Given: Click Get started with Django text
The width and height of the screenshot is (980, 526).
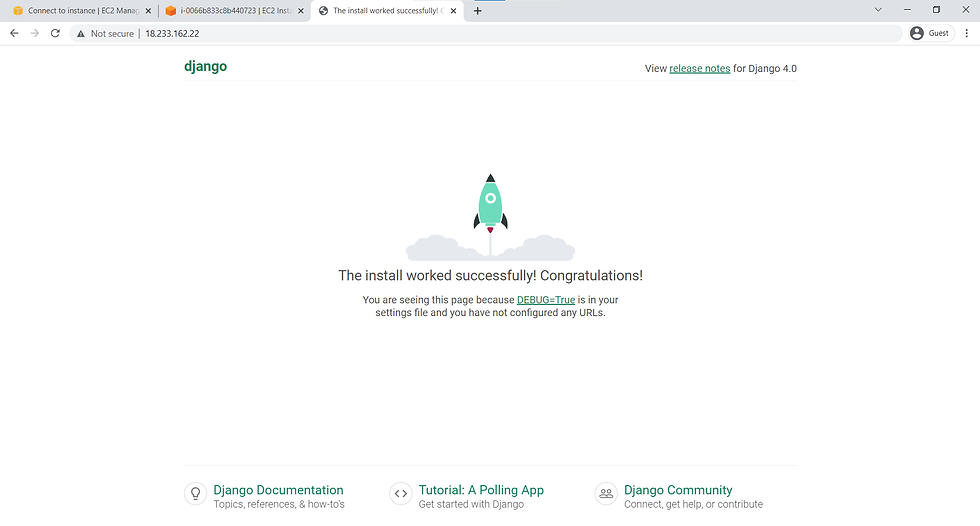Looking at the screenshot, I should (471, 504).
